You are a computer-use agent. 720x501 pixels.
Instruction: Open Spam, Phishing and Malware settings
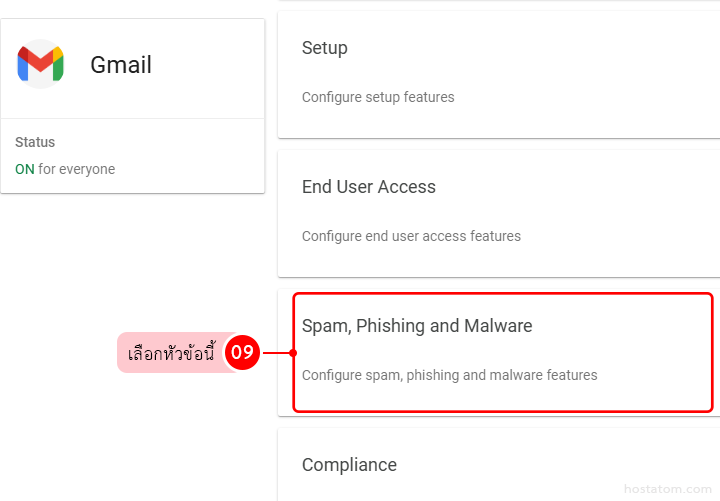(x=417, y=326)
